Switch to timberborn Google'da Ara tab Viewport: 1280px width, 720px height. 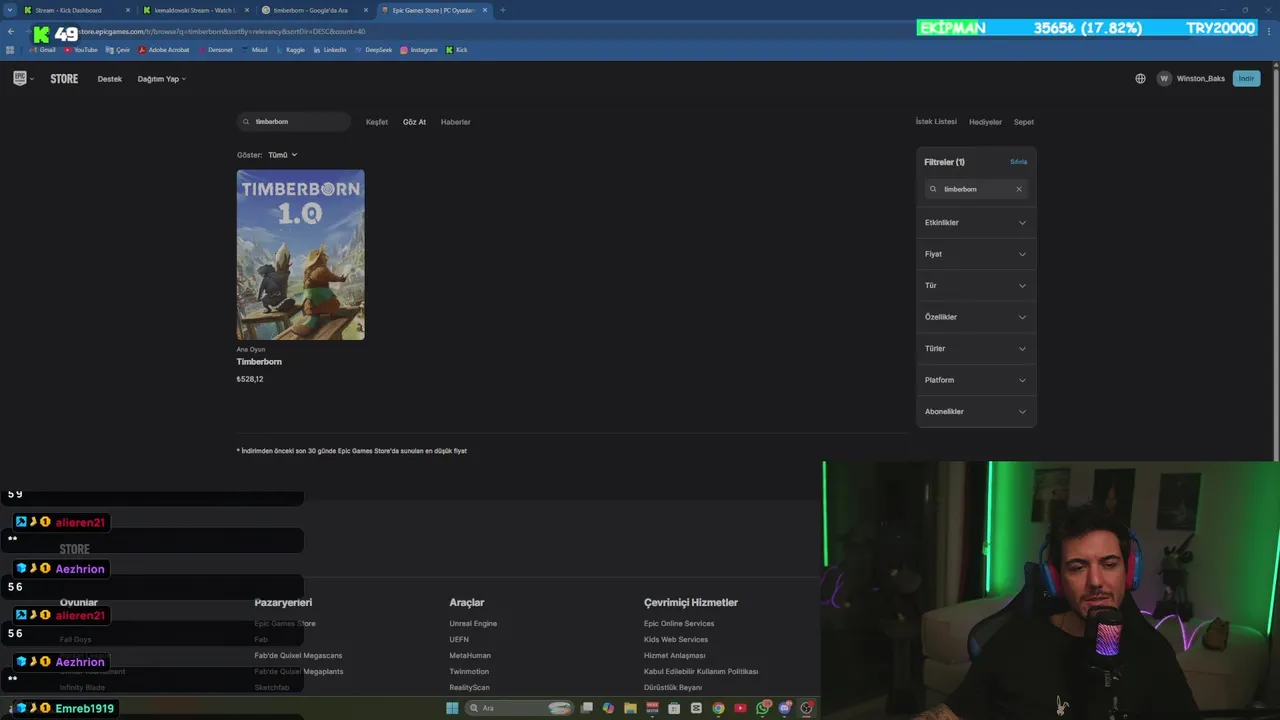314,10
